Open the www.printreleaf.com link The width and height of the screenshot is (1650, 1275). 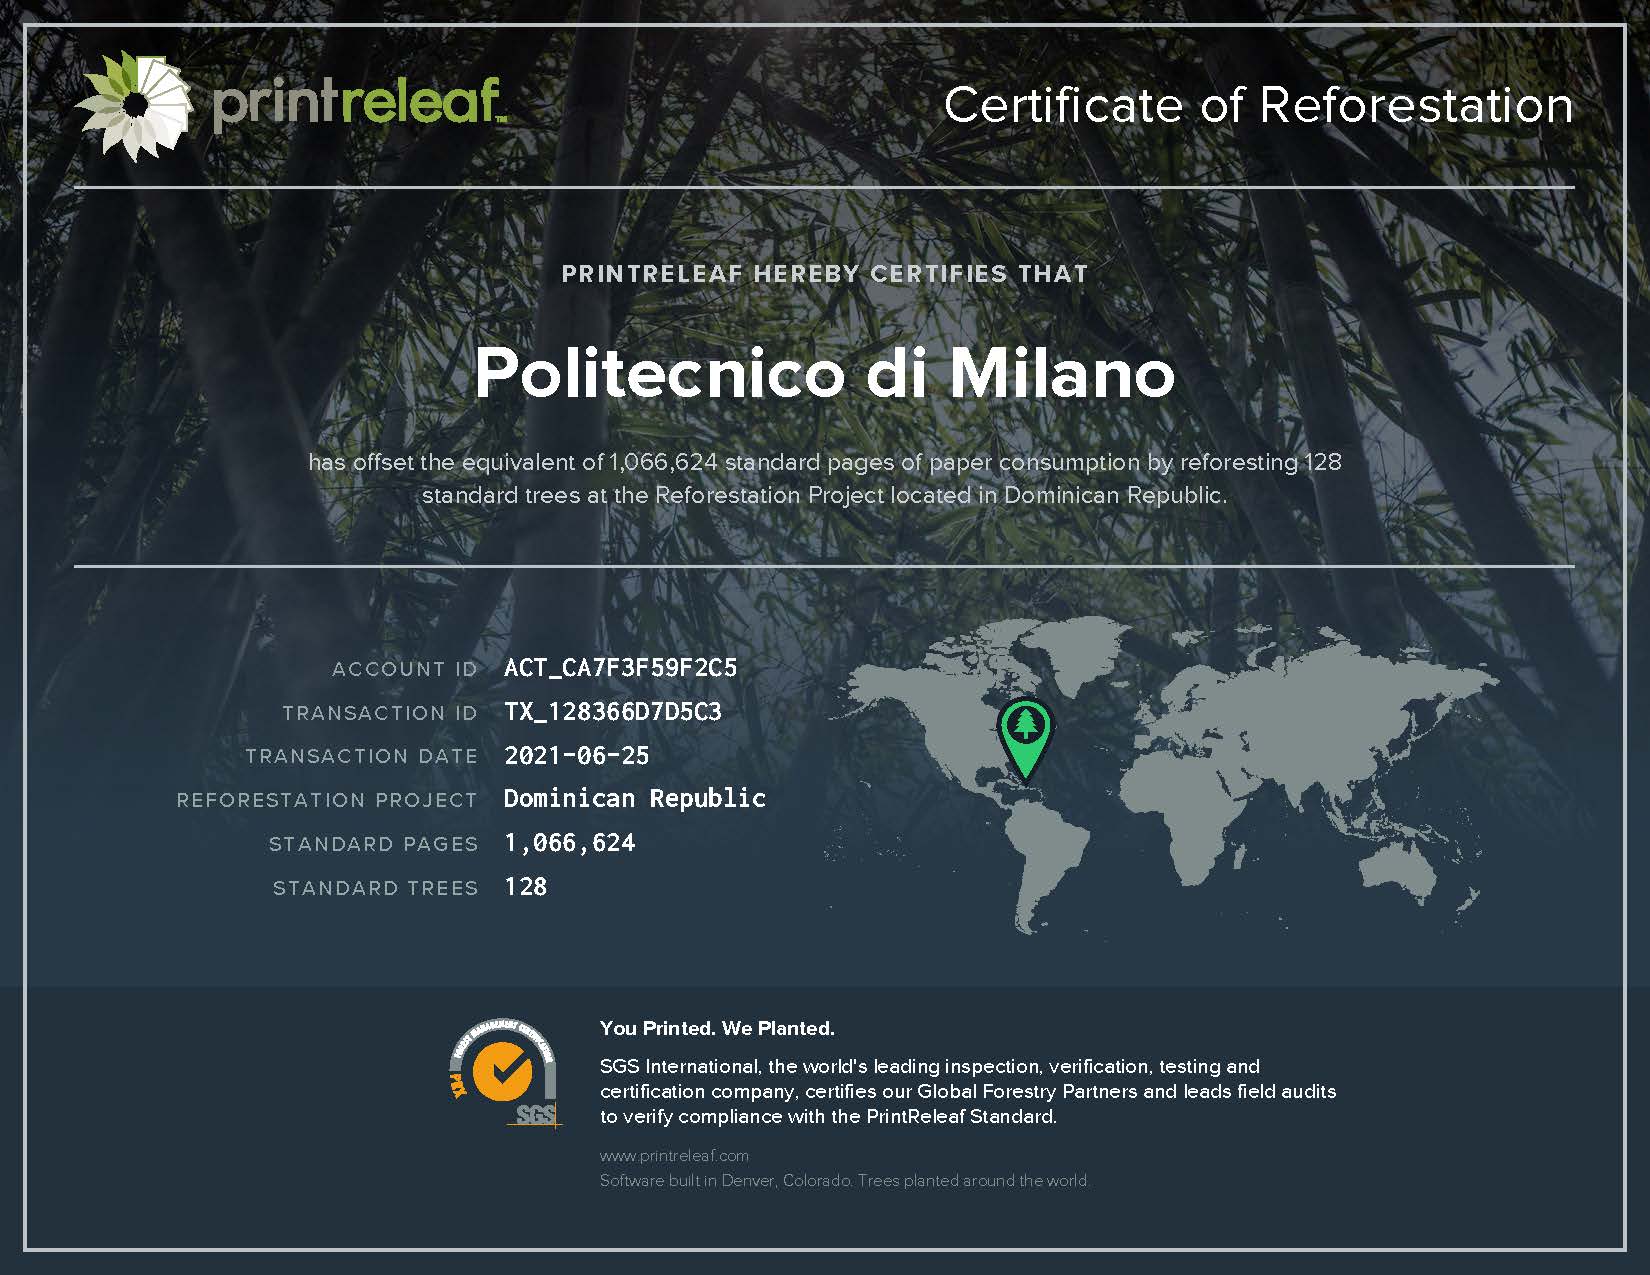coord(674,1155)
